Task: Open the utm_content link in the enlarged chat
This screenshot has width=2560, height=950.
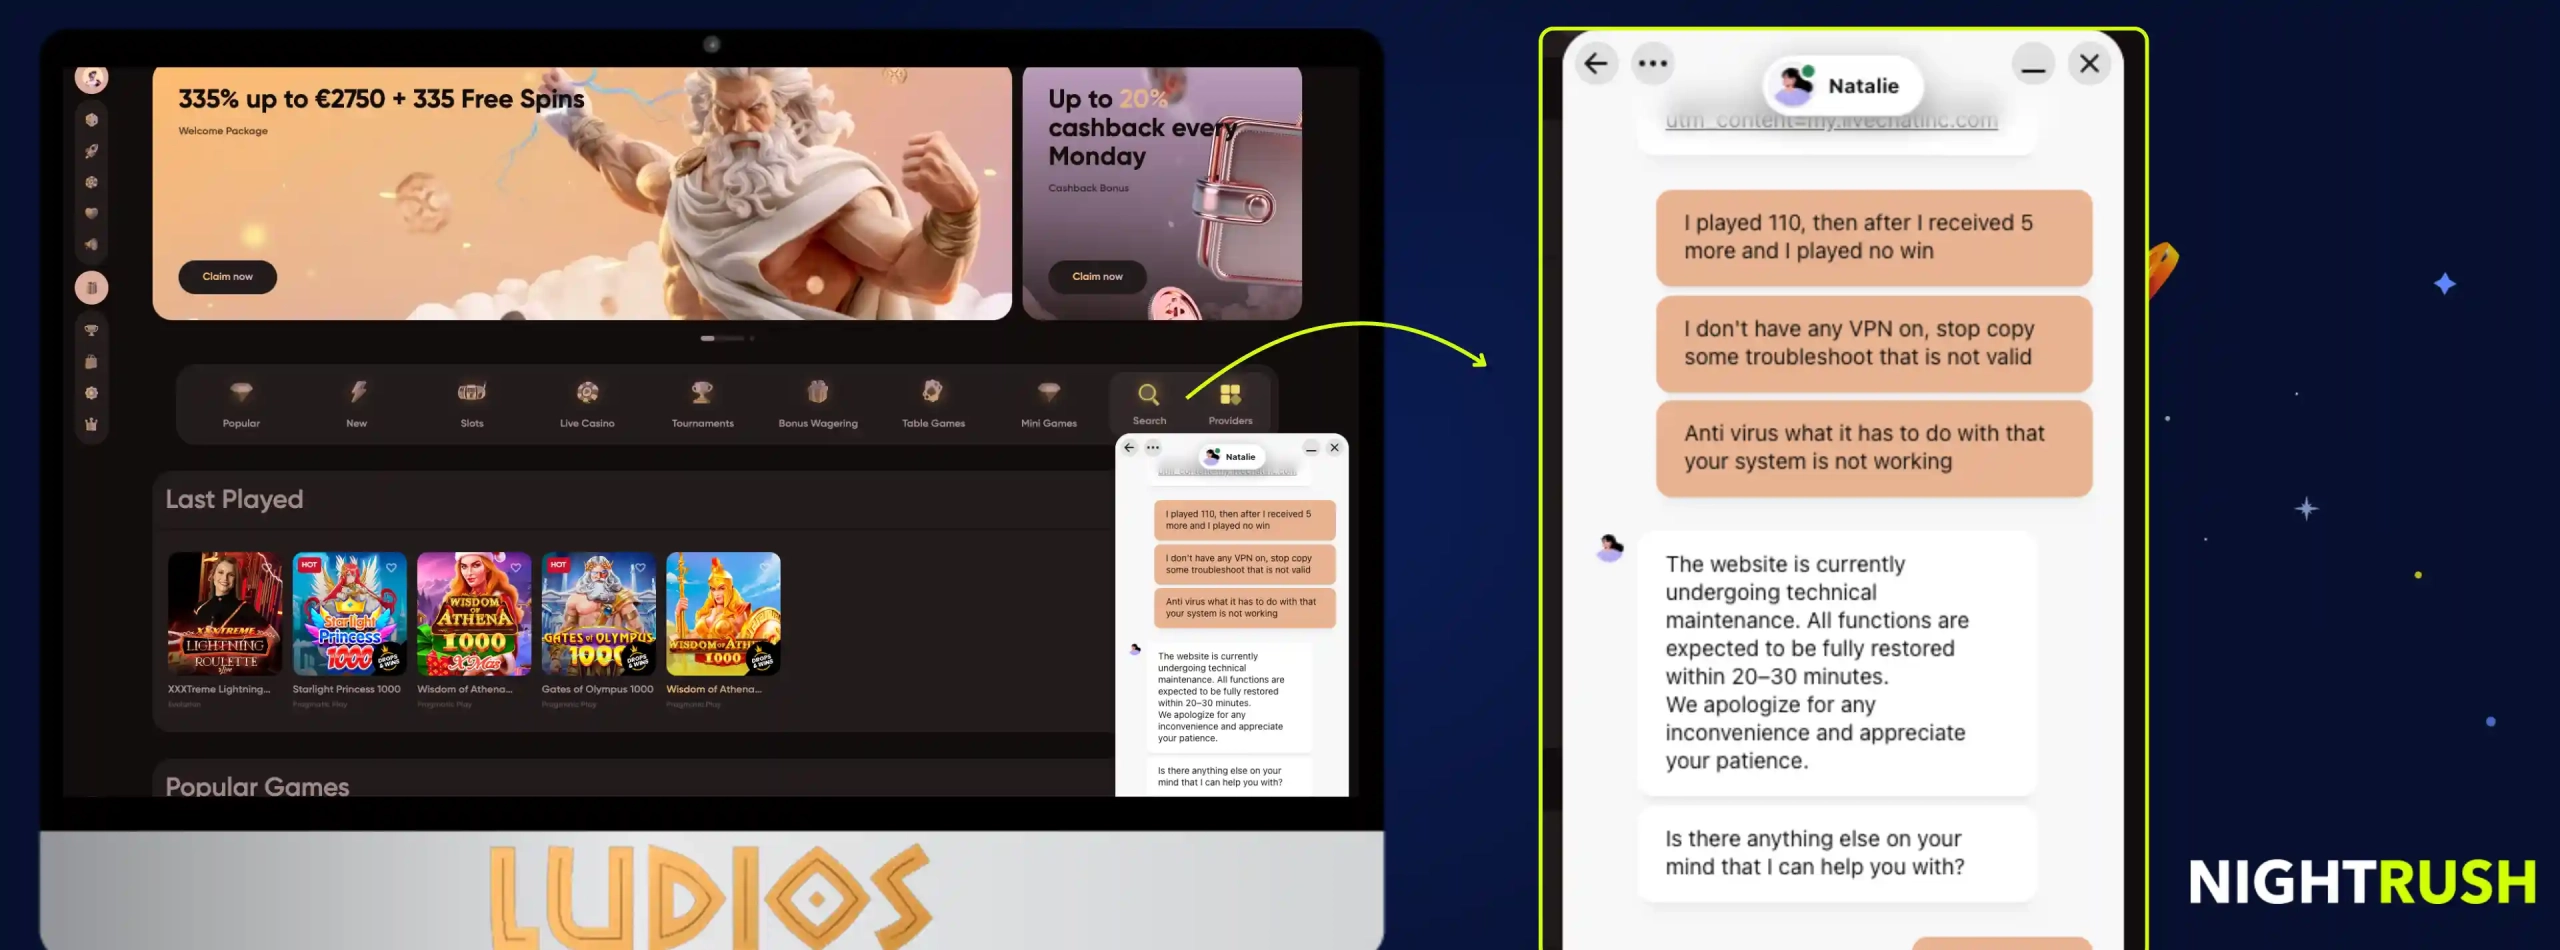Action: coord(1831,121)
